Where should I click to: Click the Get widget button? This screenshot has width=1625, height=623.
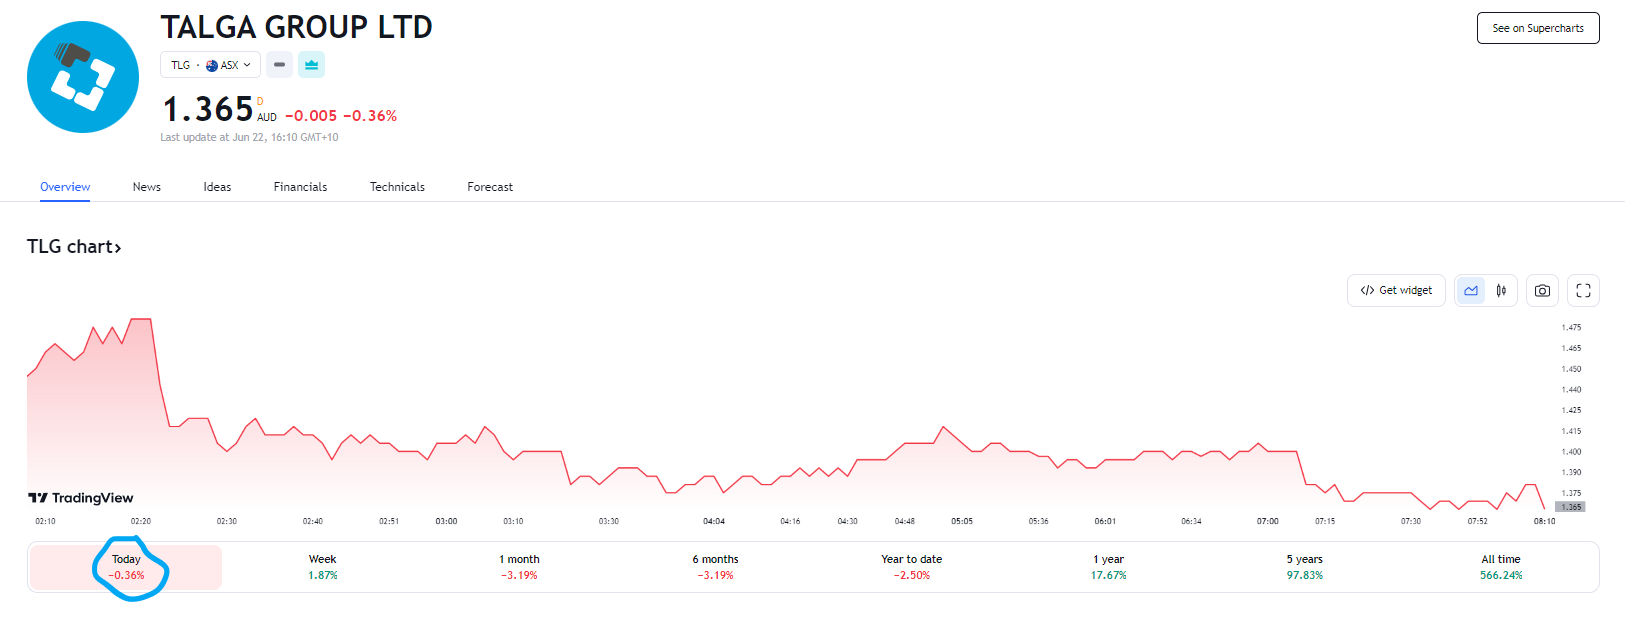pos(1396,290)
